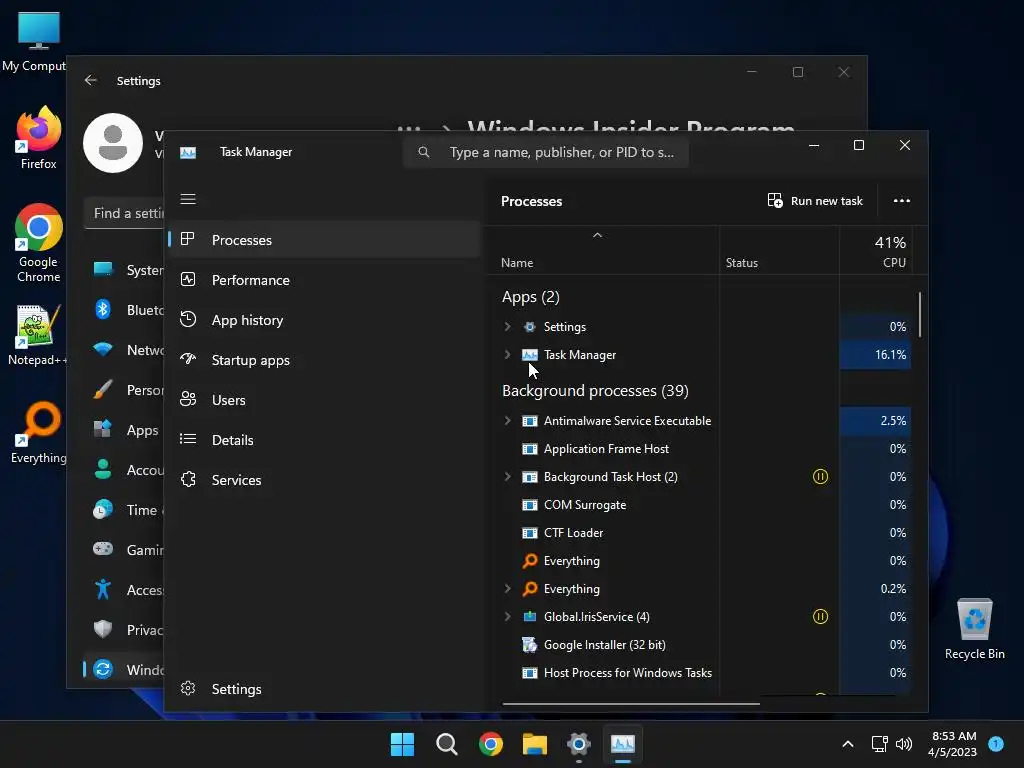Expand the Settings app row

coord(507,327)
